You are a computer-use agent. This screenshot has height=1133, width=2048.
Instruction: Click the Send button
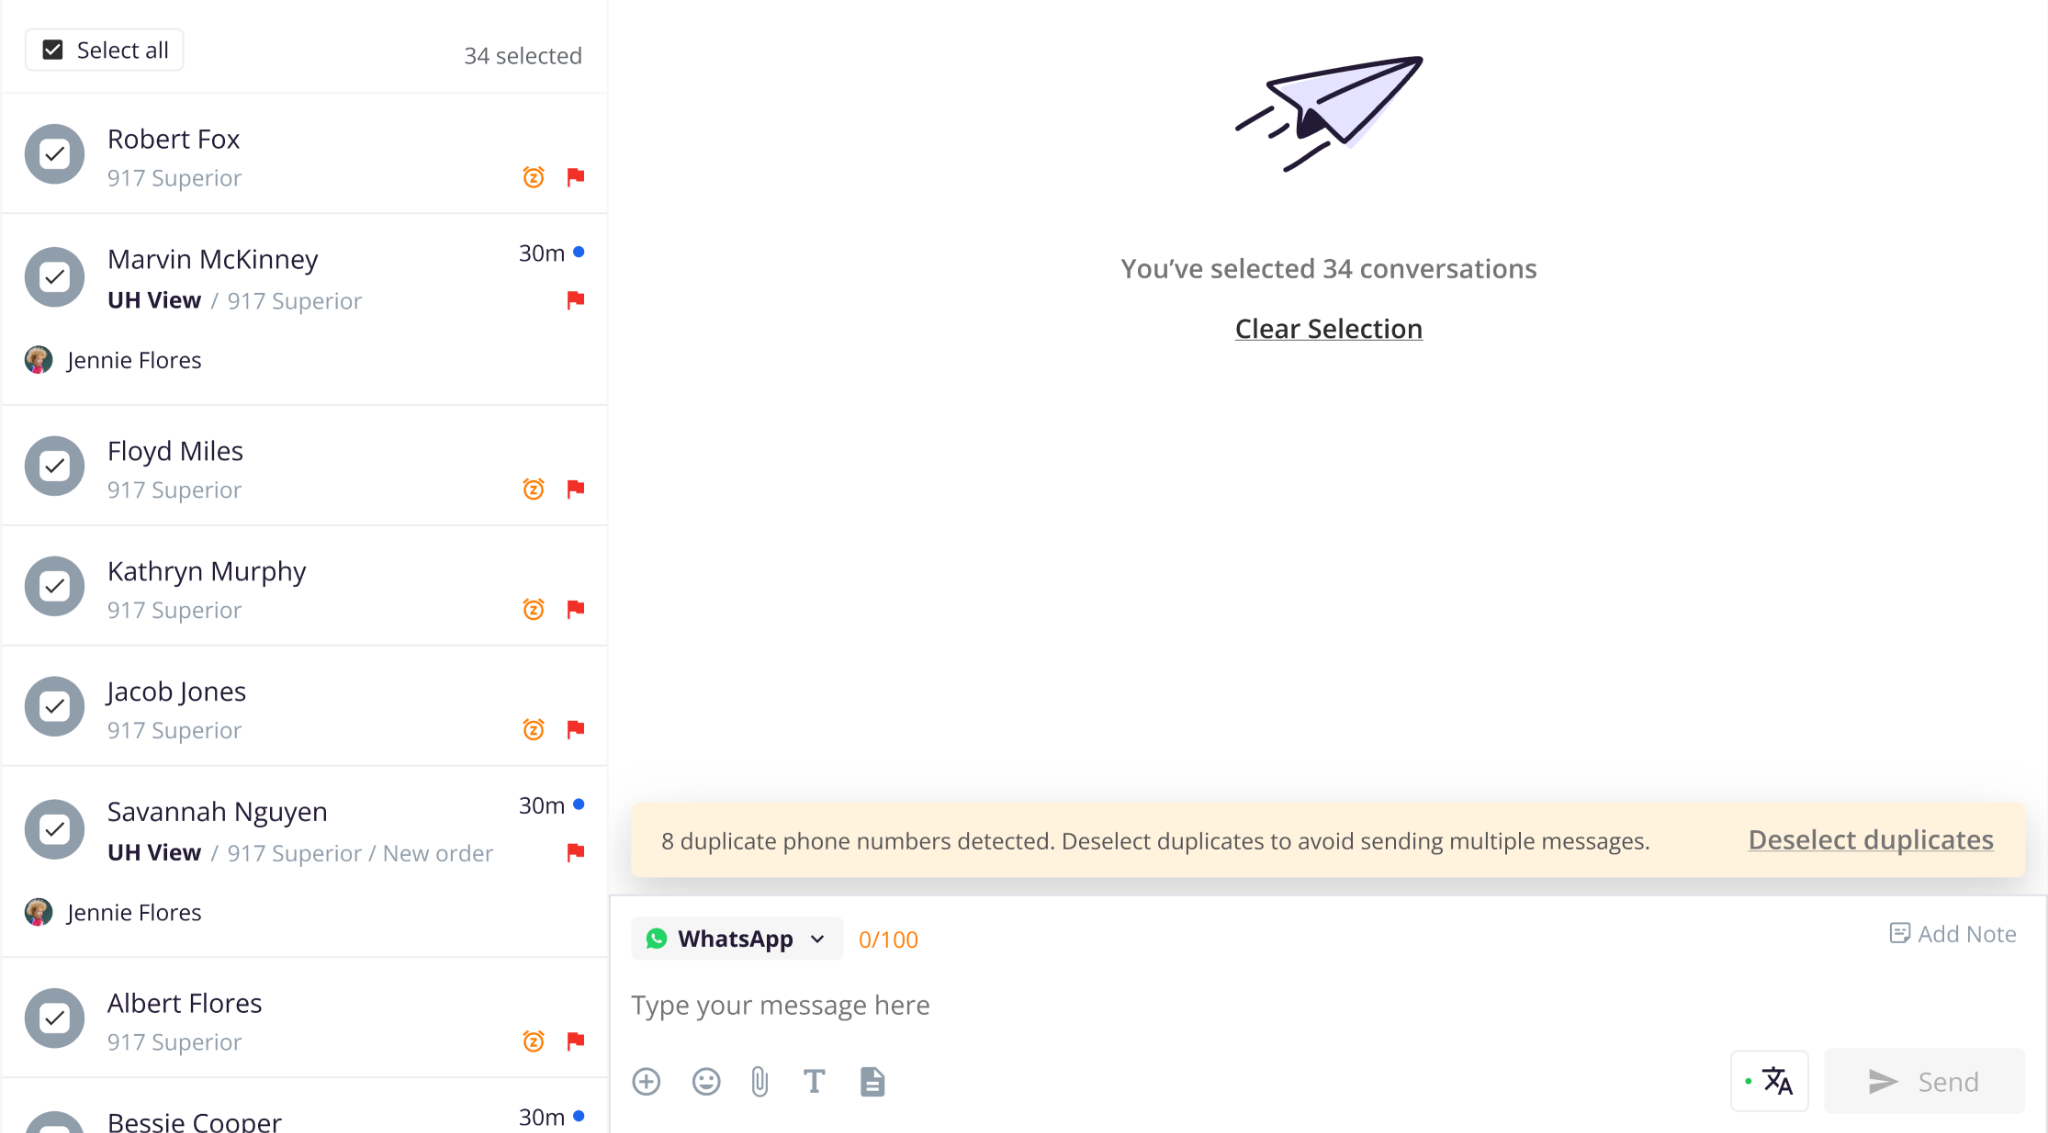pos(1924,1081)
